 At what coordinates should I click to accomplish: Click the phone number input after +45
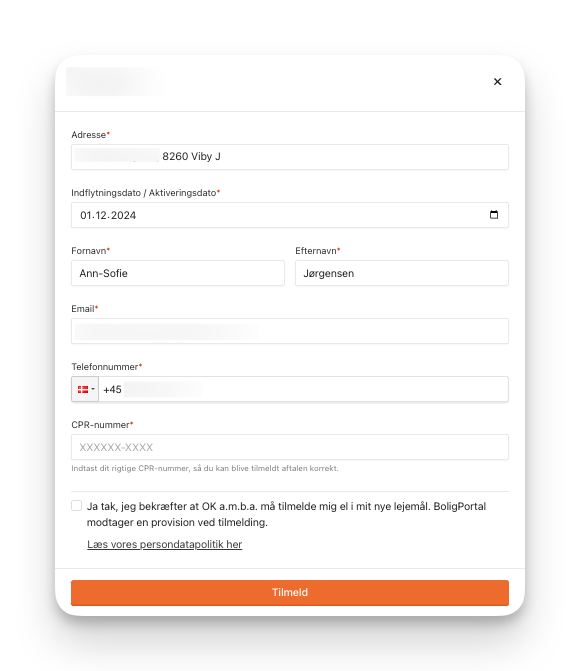[x=303, y=389]
